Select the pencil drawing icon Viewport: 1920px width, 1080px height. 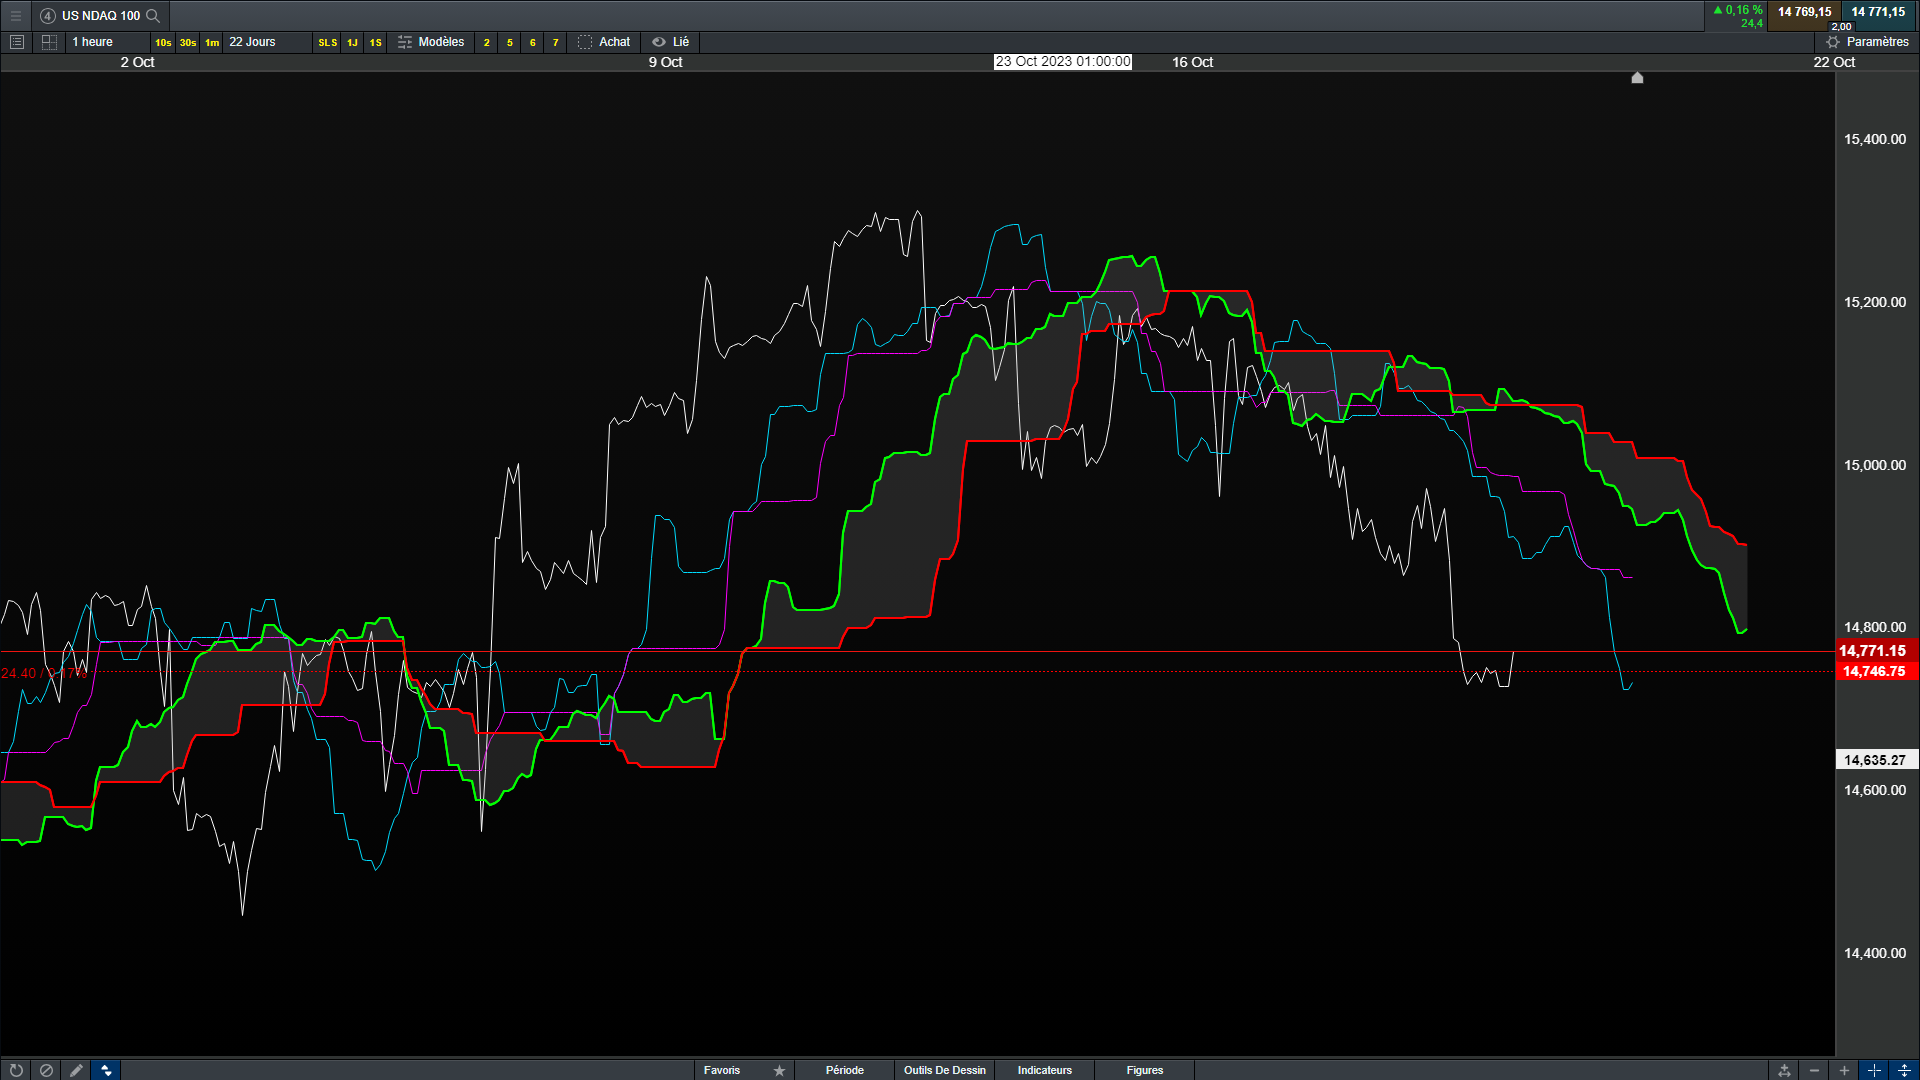(76, 1070)
